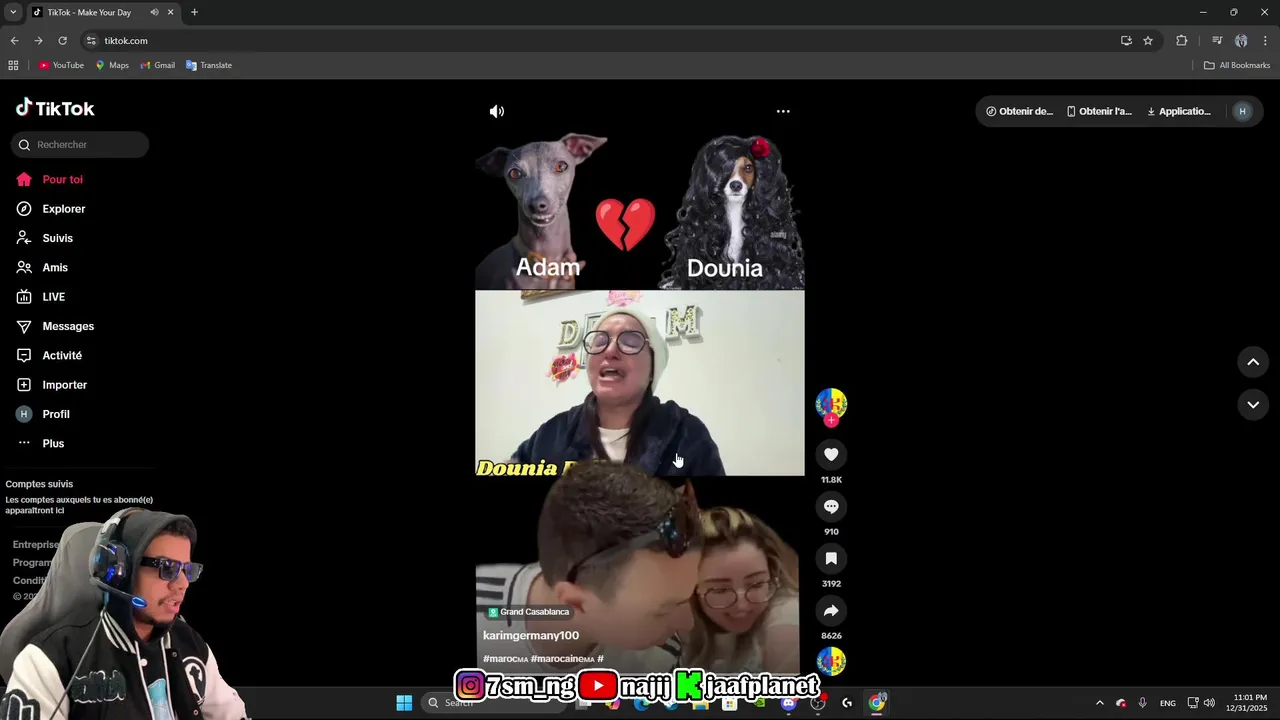Open the H profile avatar menu

[x=1242, y=112]
